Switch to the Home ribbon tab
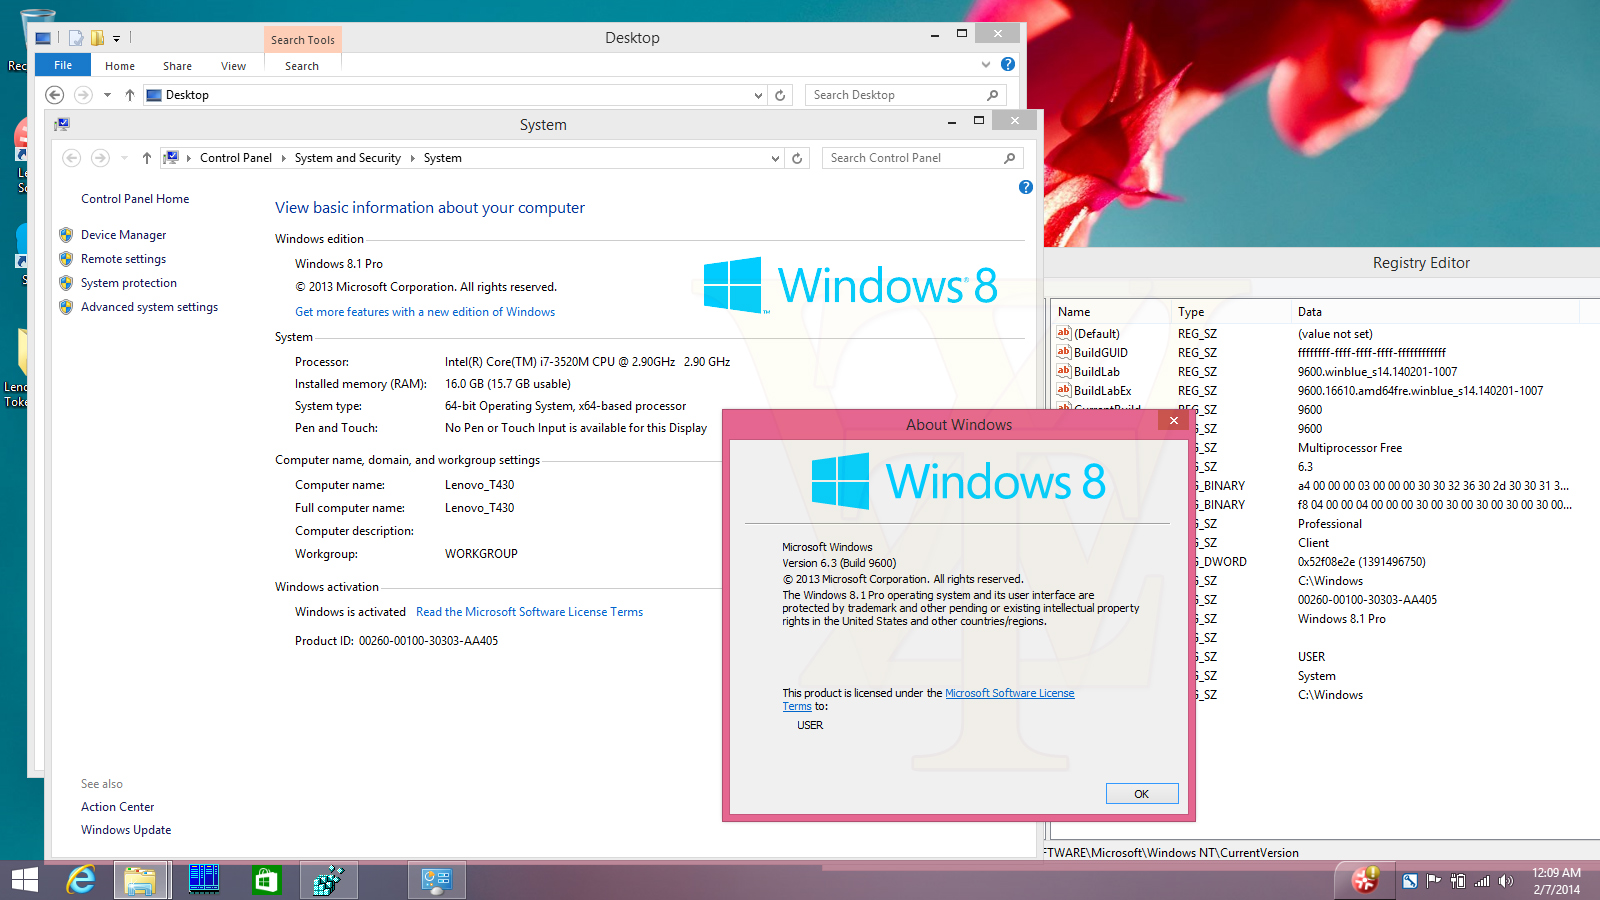1600x900 pixels. [x=120, y=66]
